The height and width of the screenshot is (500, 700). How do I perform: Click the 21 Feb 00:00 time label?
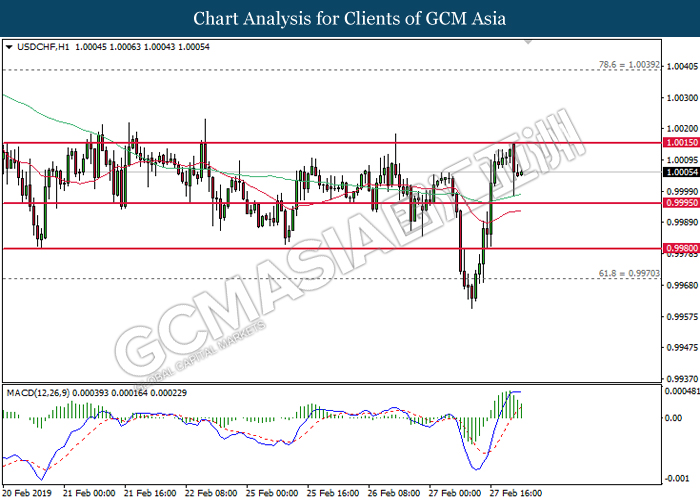(x=89, y=493)
